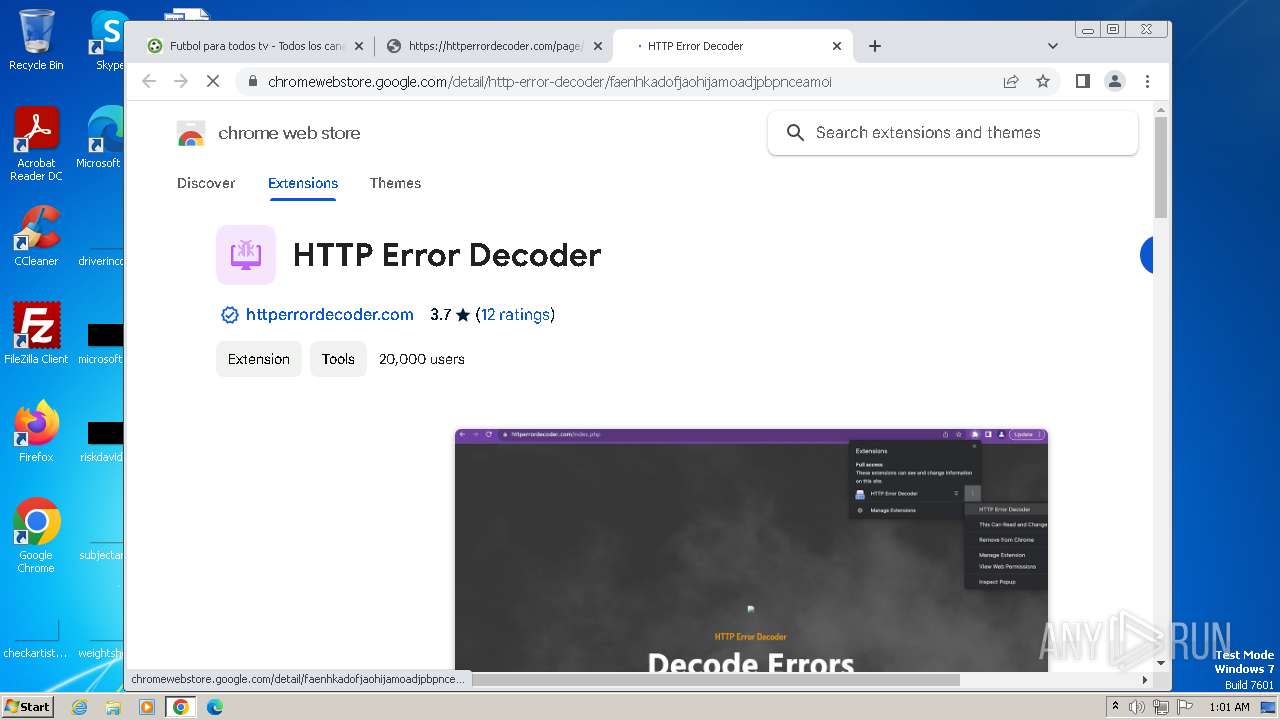View the 12 ratings link
This screenshot has height=720, width=1280.
515,315
